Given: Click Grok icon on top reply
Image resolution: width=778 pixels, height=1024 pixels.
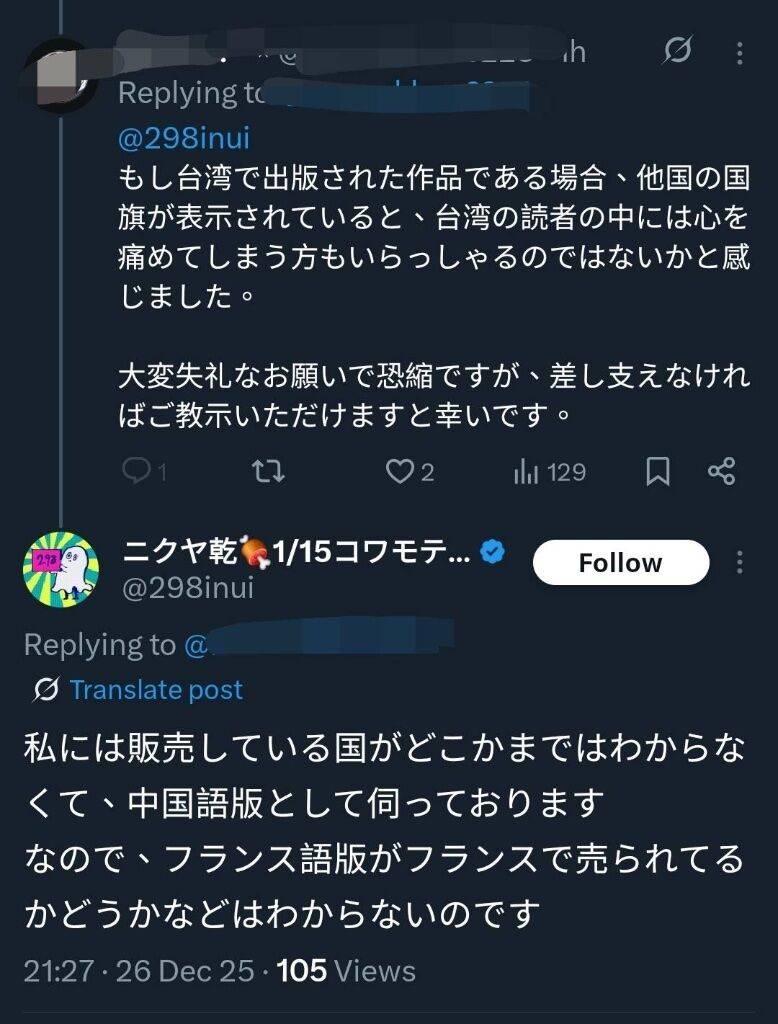Looking at the screenshot, I should pos(678,51).
